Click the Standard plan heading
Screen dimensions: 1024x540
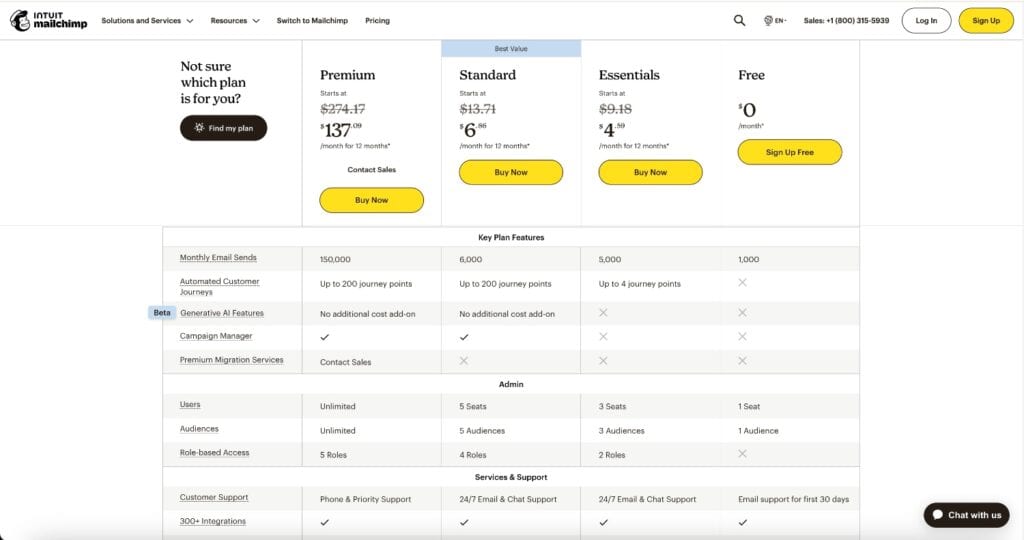[x=487, y=75]
